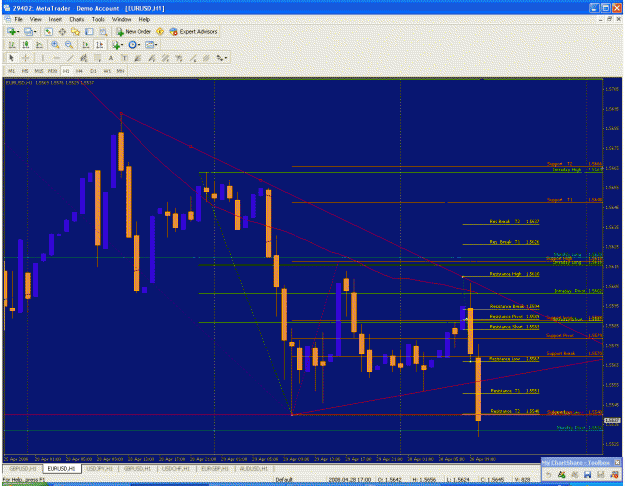The width and height of the screenshot is (625, 486).
Task: Pick the Fibonacci Retracement tool
Action: point(97,58)
